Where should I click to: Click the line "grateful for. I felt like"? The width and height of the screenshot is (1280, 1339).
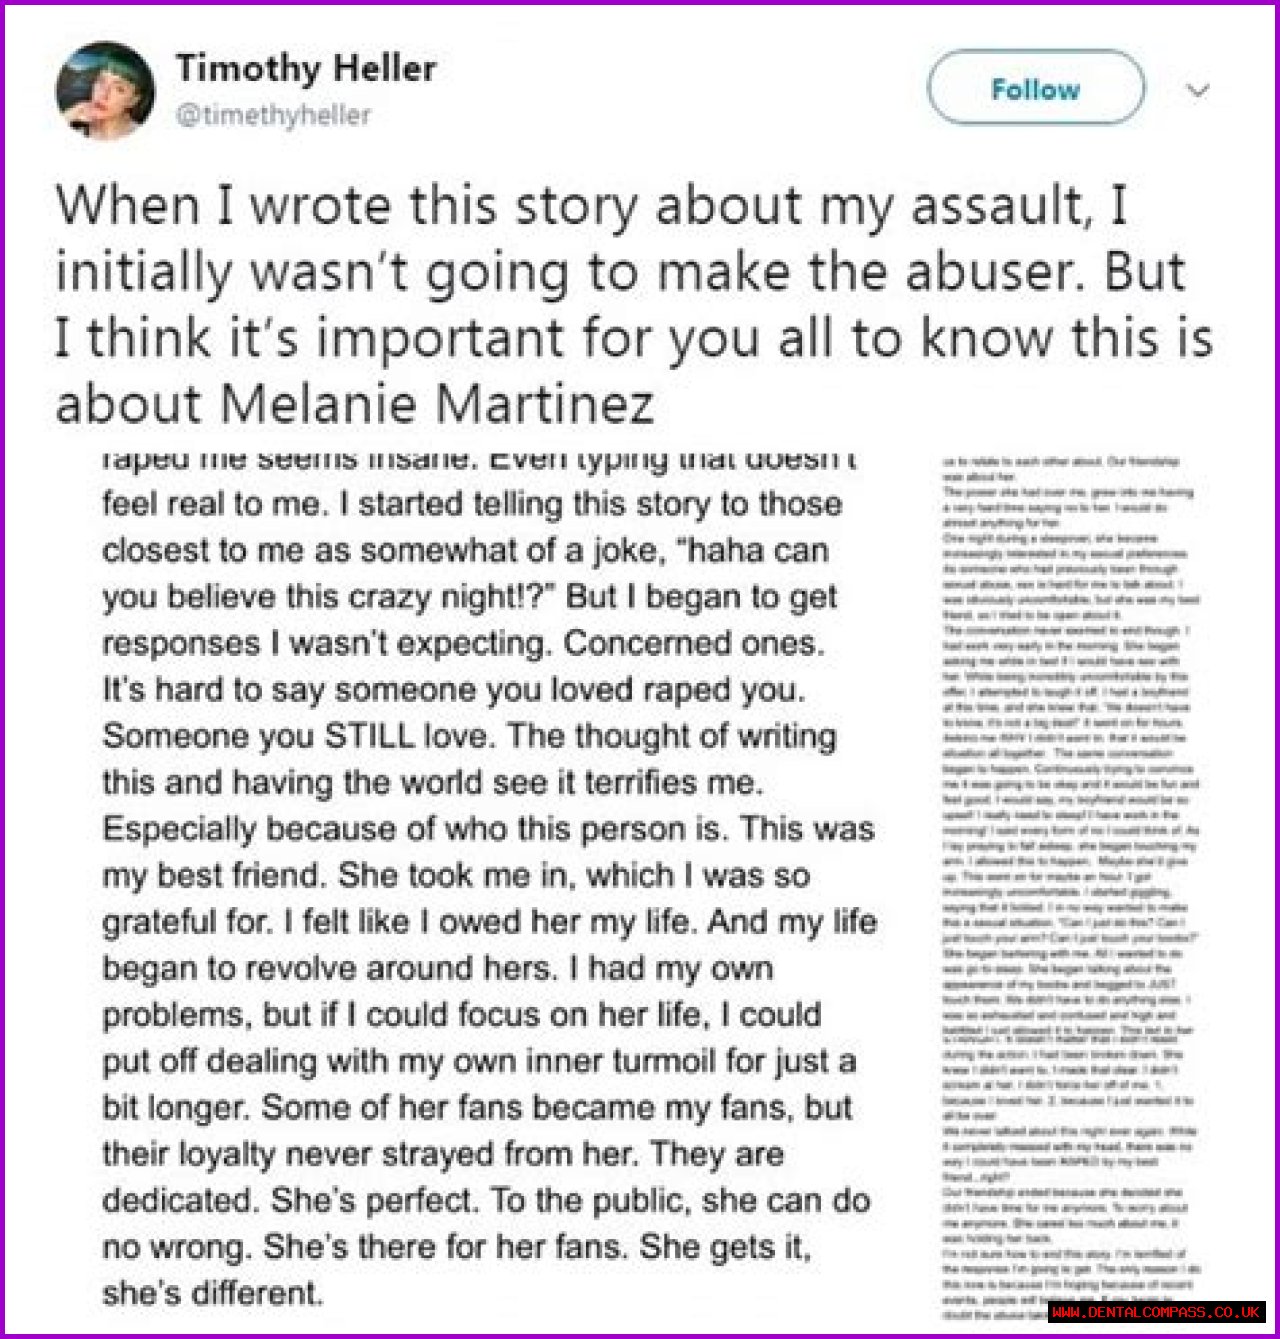click(x=489, y=921)
